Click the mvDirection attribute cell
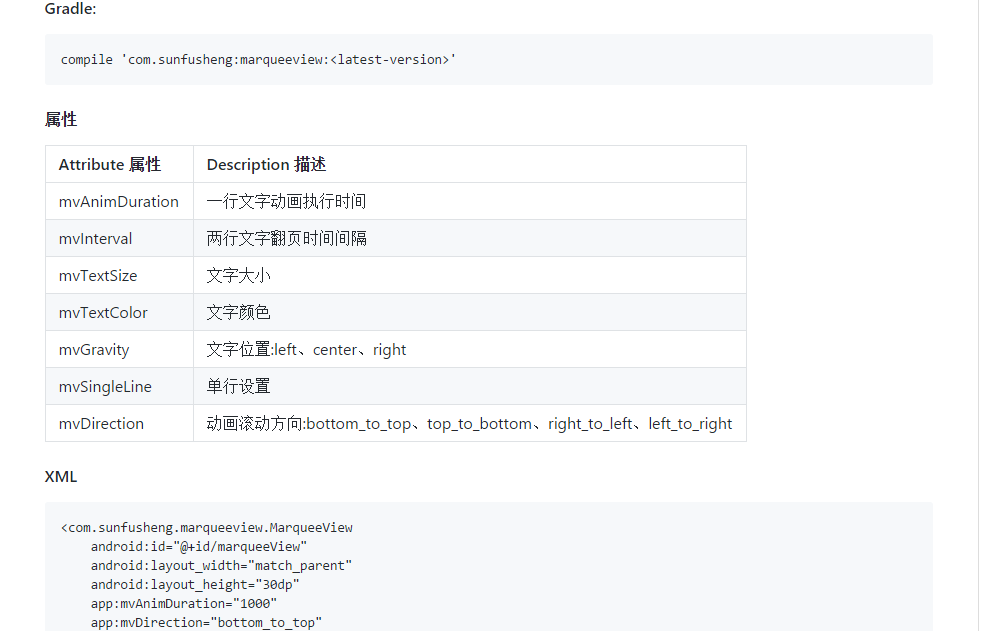This screenshot has width=981, height=631. click(119, 423)
